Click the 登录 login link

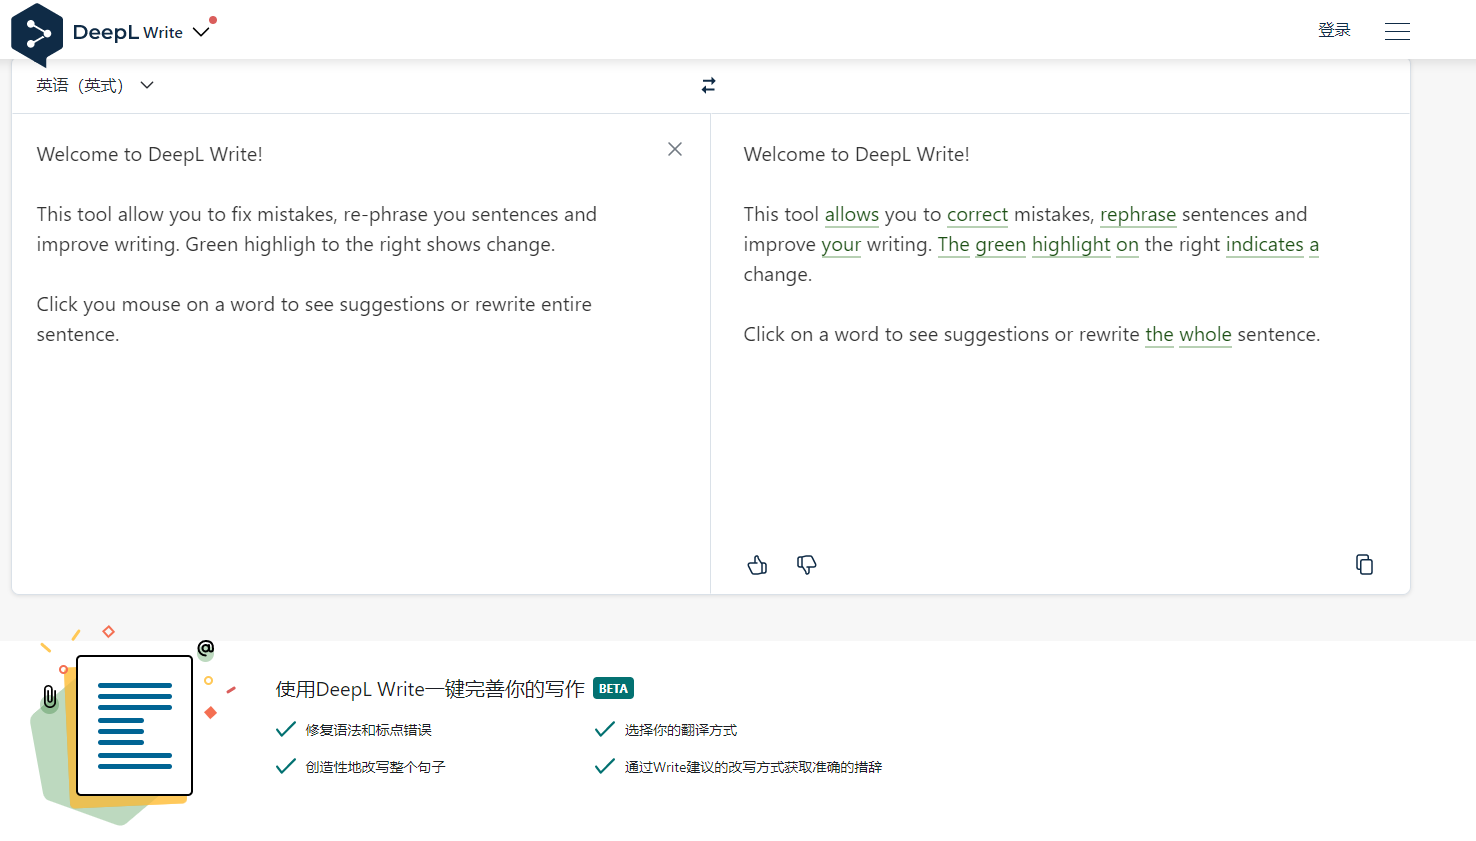(x=1334, y=31)
